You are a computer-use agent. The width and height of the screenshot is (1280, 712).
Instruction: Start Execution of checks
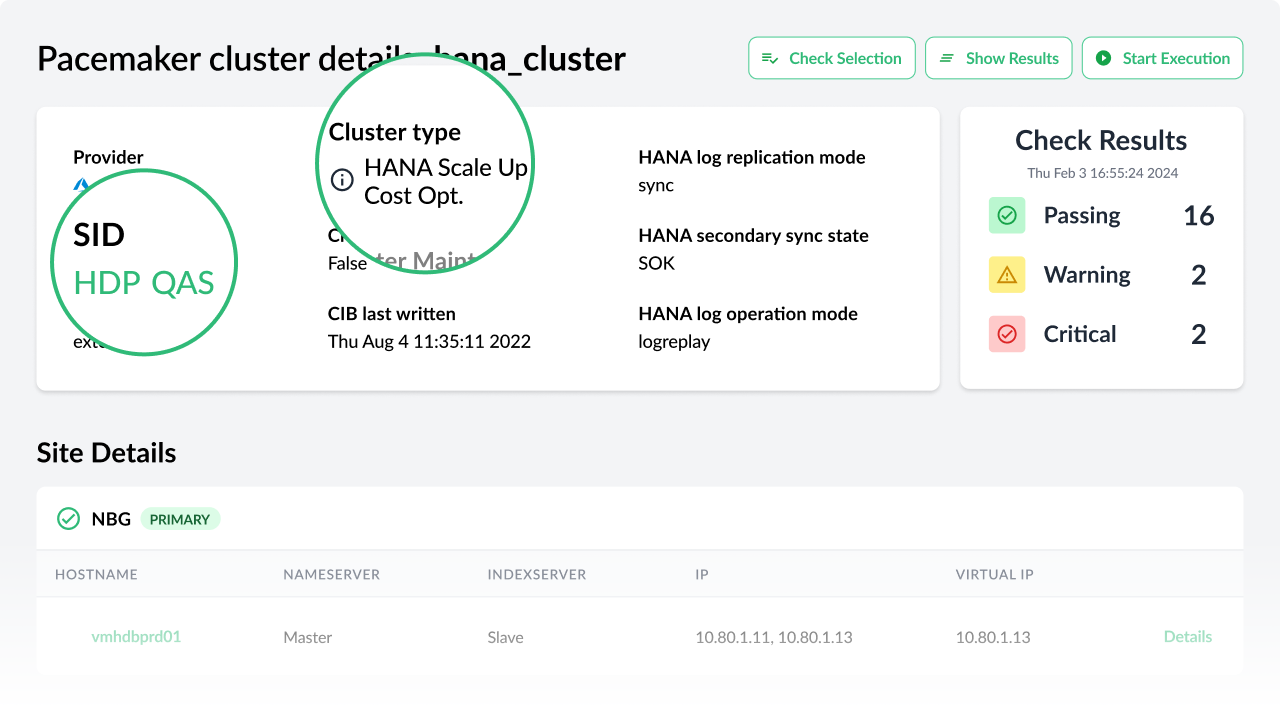point(1163,58)
